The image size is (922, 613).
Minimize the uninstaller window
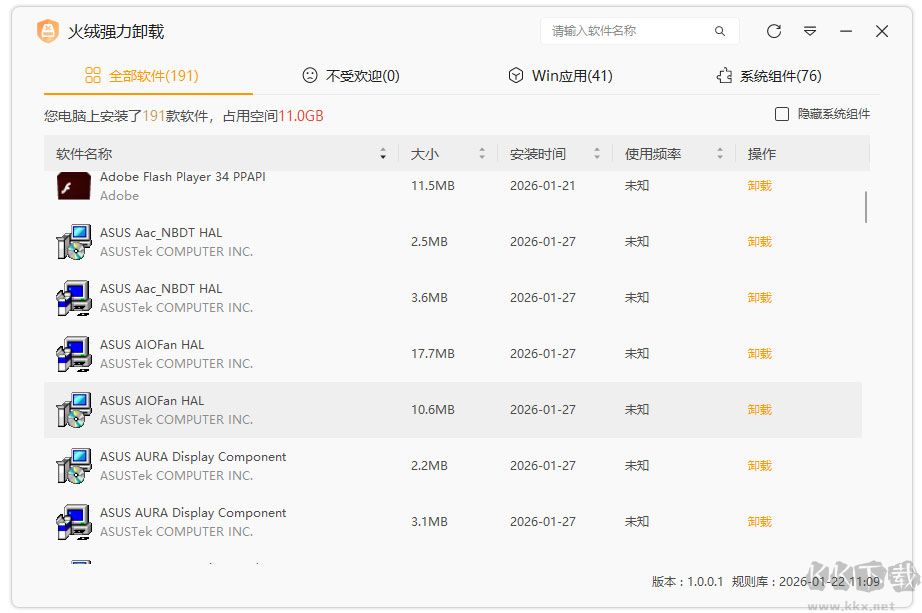pos(846,31)
